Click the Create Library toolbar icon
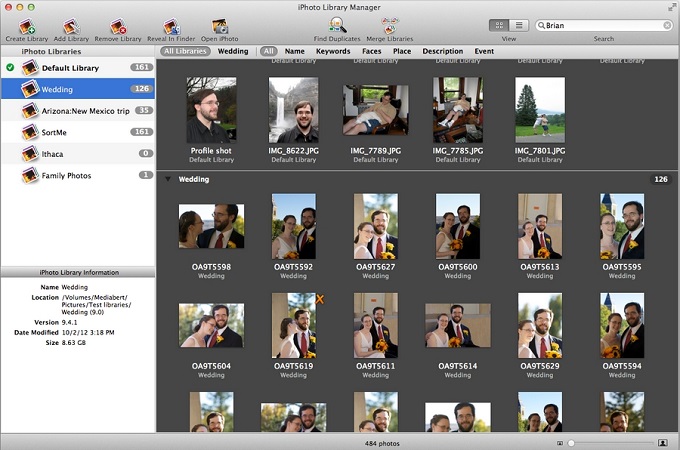Image resolution: width=680 pixels, height=450 pixels. click(27, 26)
